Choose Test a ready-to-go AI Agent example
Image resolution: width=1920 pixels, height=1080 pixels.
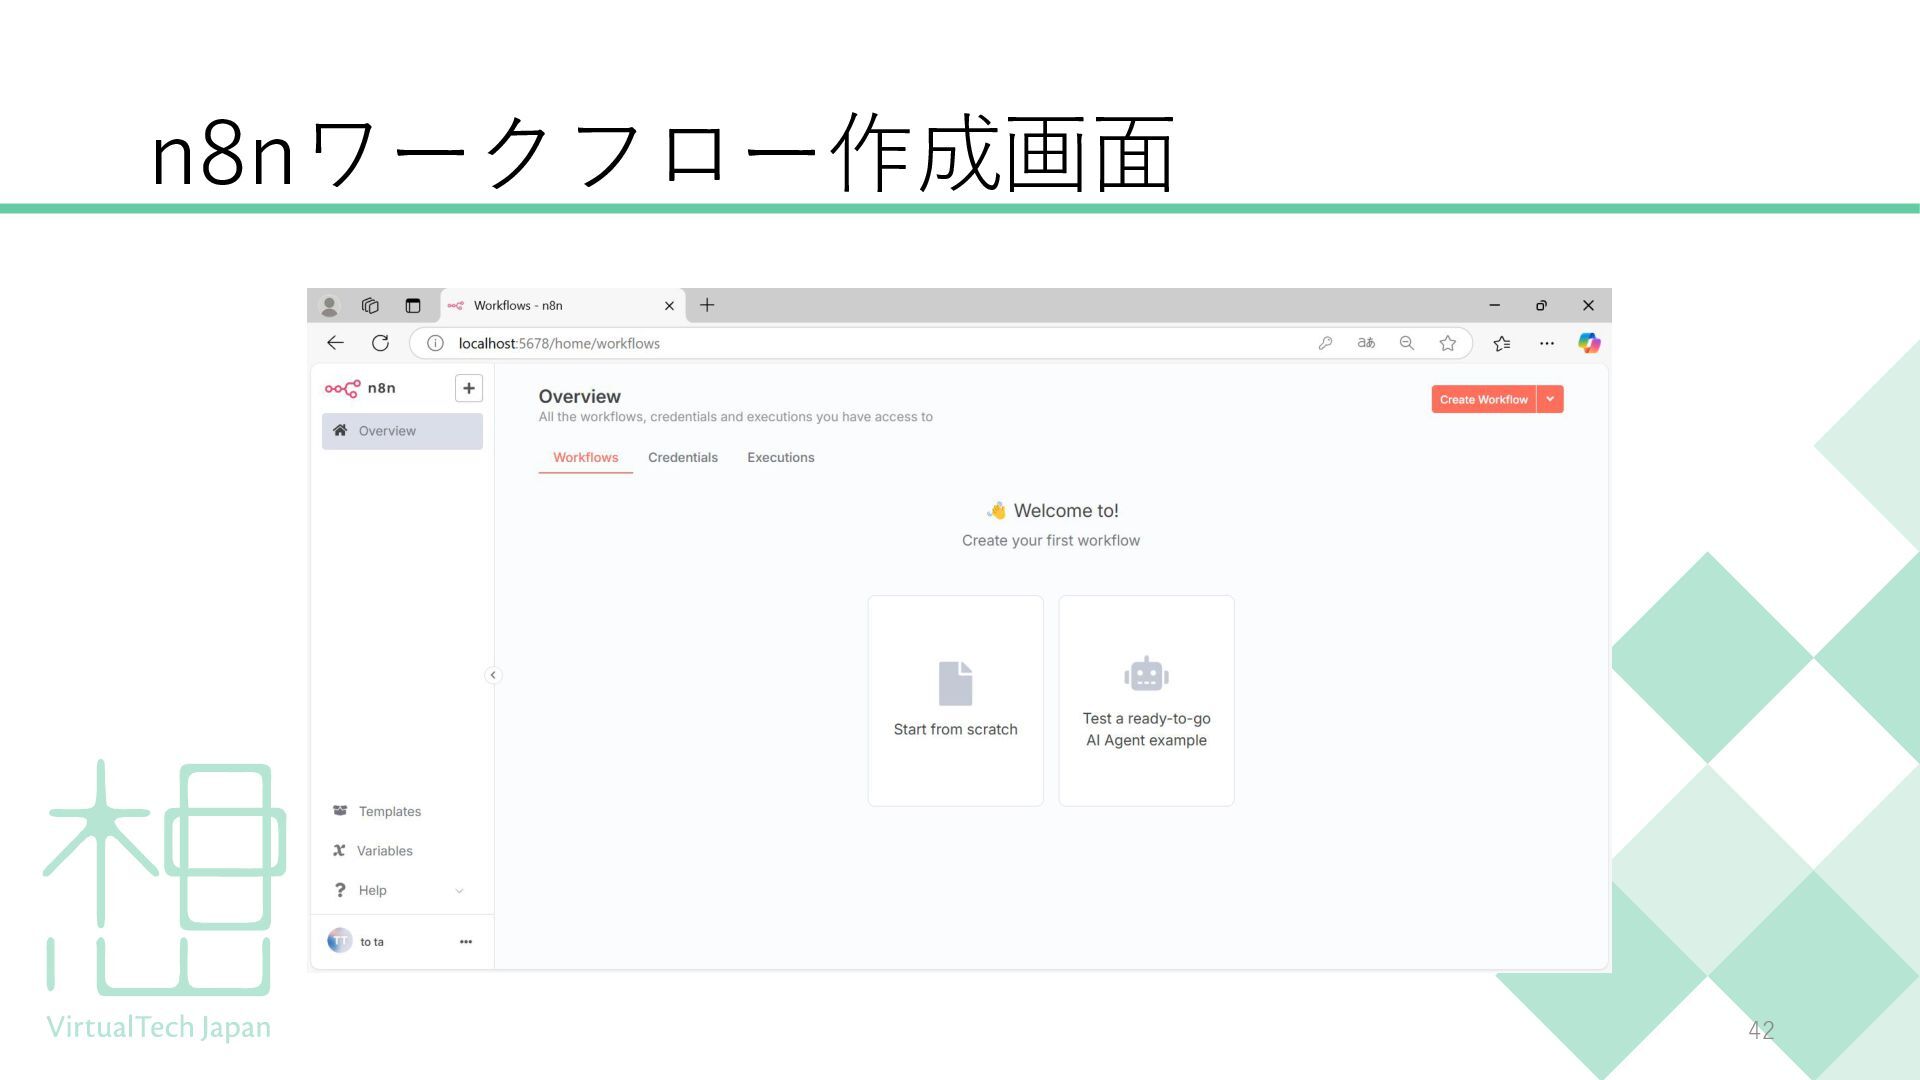1146,700
